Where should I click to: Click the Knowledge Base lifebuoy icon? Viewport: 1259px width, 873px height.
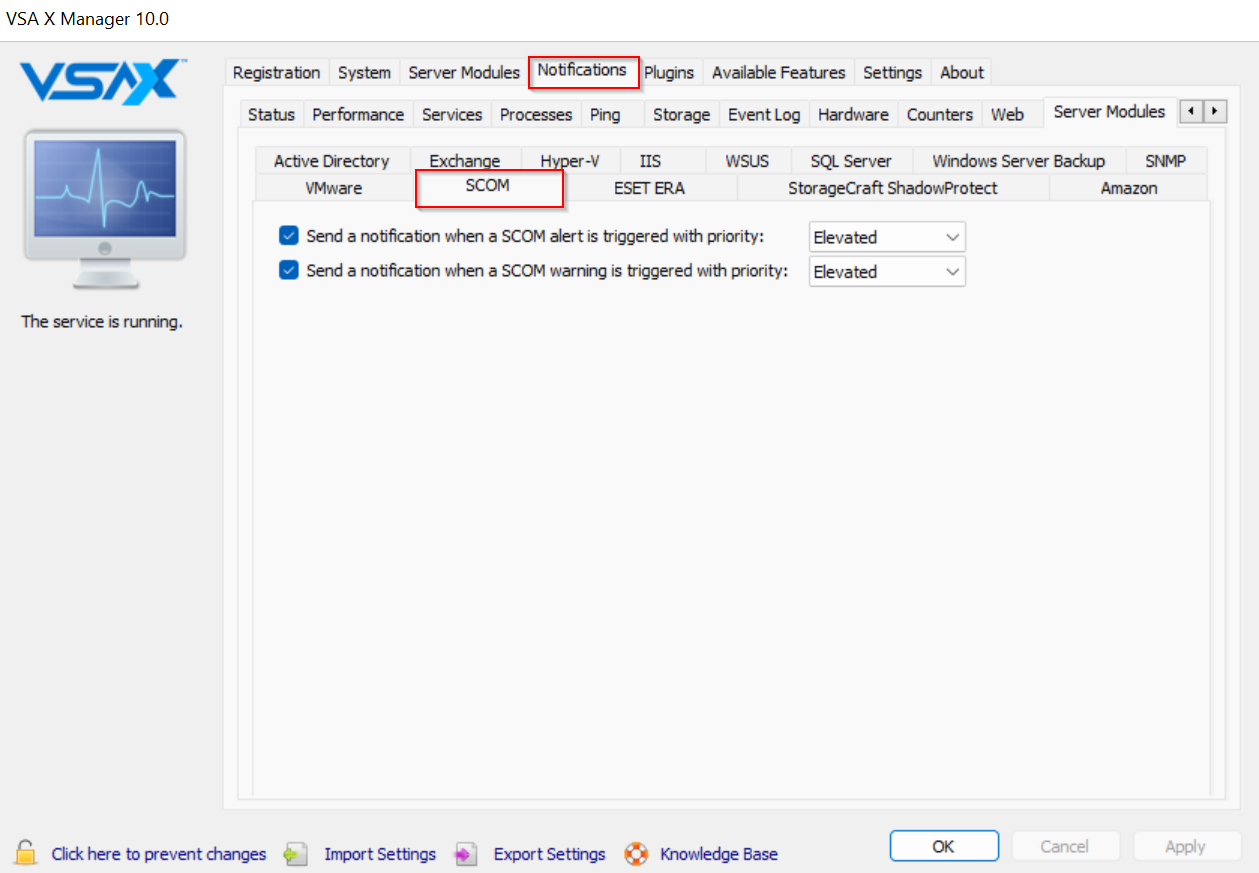tap(636, 854)
